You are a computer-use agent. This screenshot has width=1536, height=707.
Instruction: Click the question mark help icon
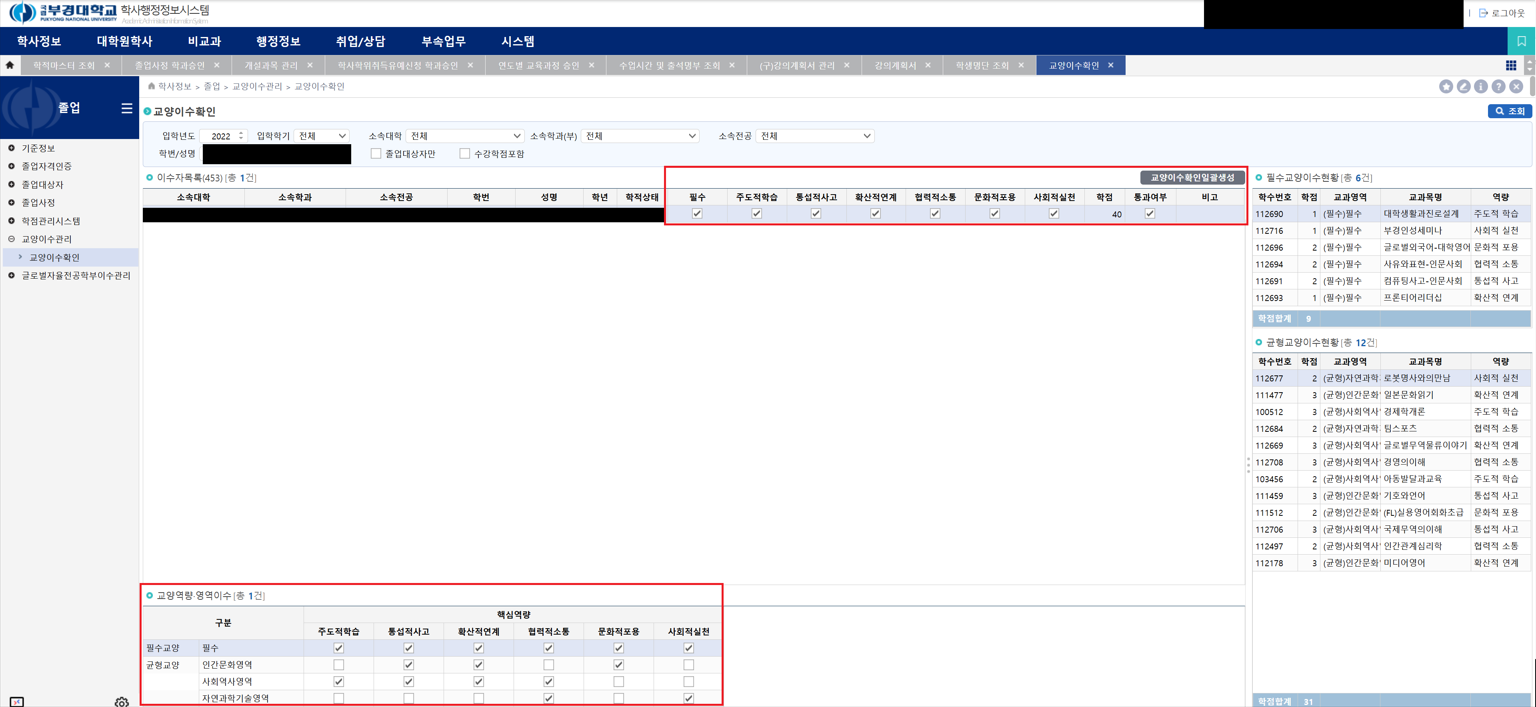pyautogui.click(x=1498, y=87)
